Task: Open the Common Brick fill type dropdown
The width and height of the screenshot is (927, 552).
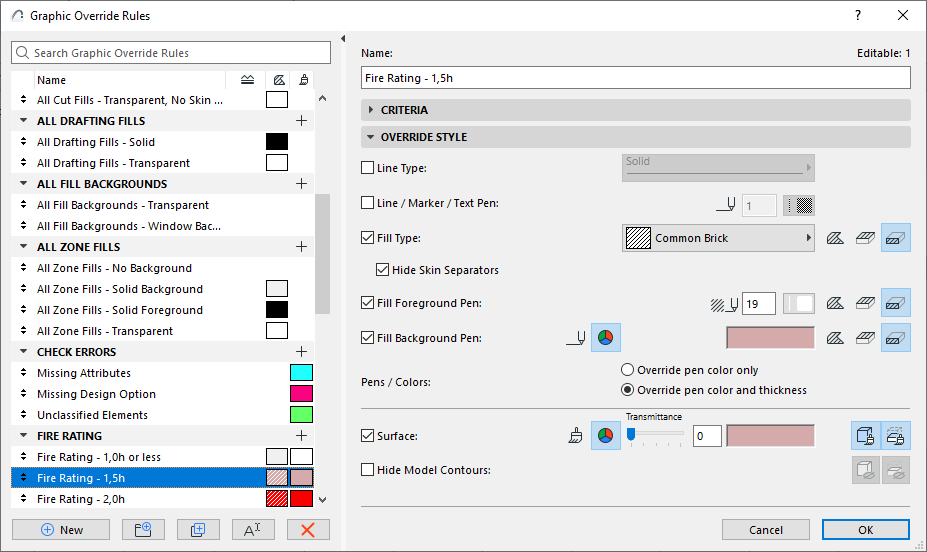Action: (718, 238)
